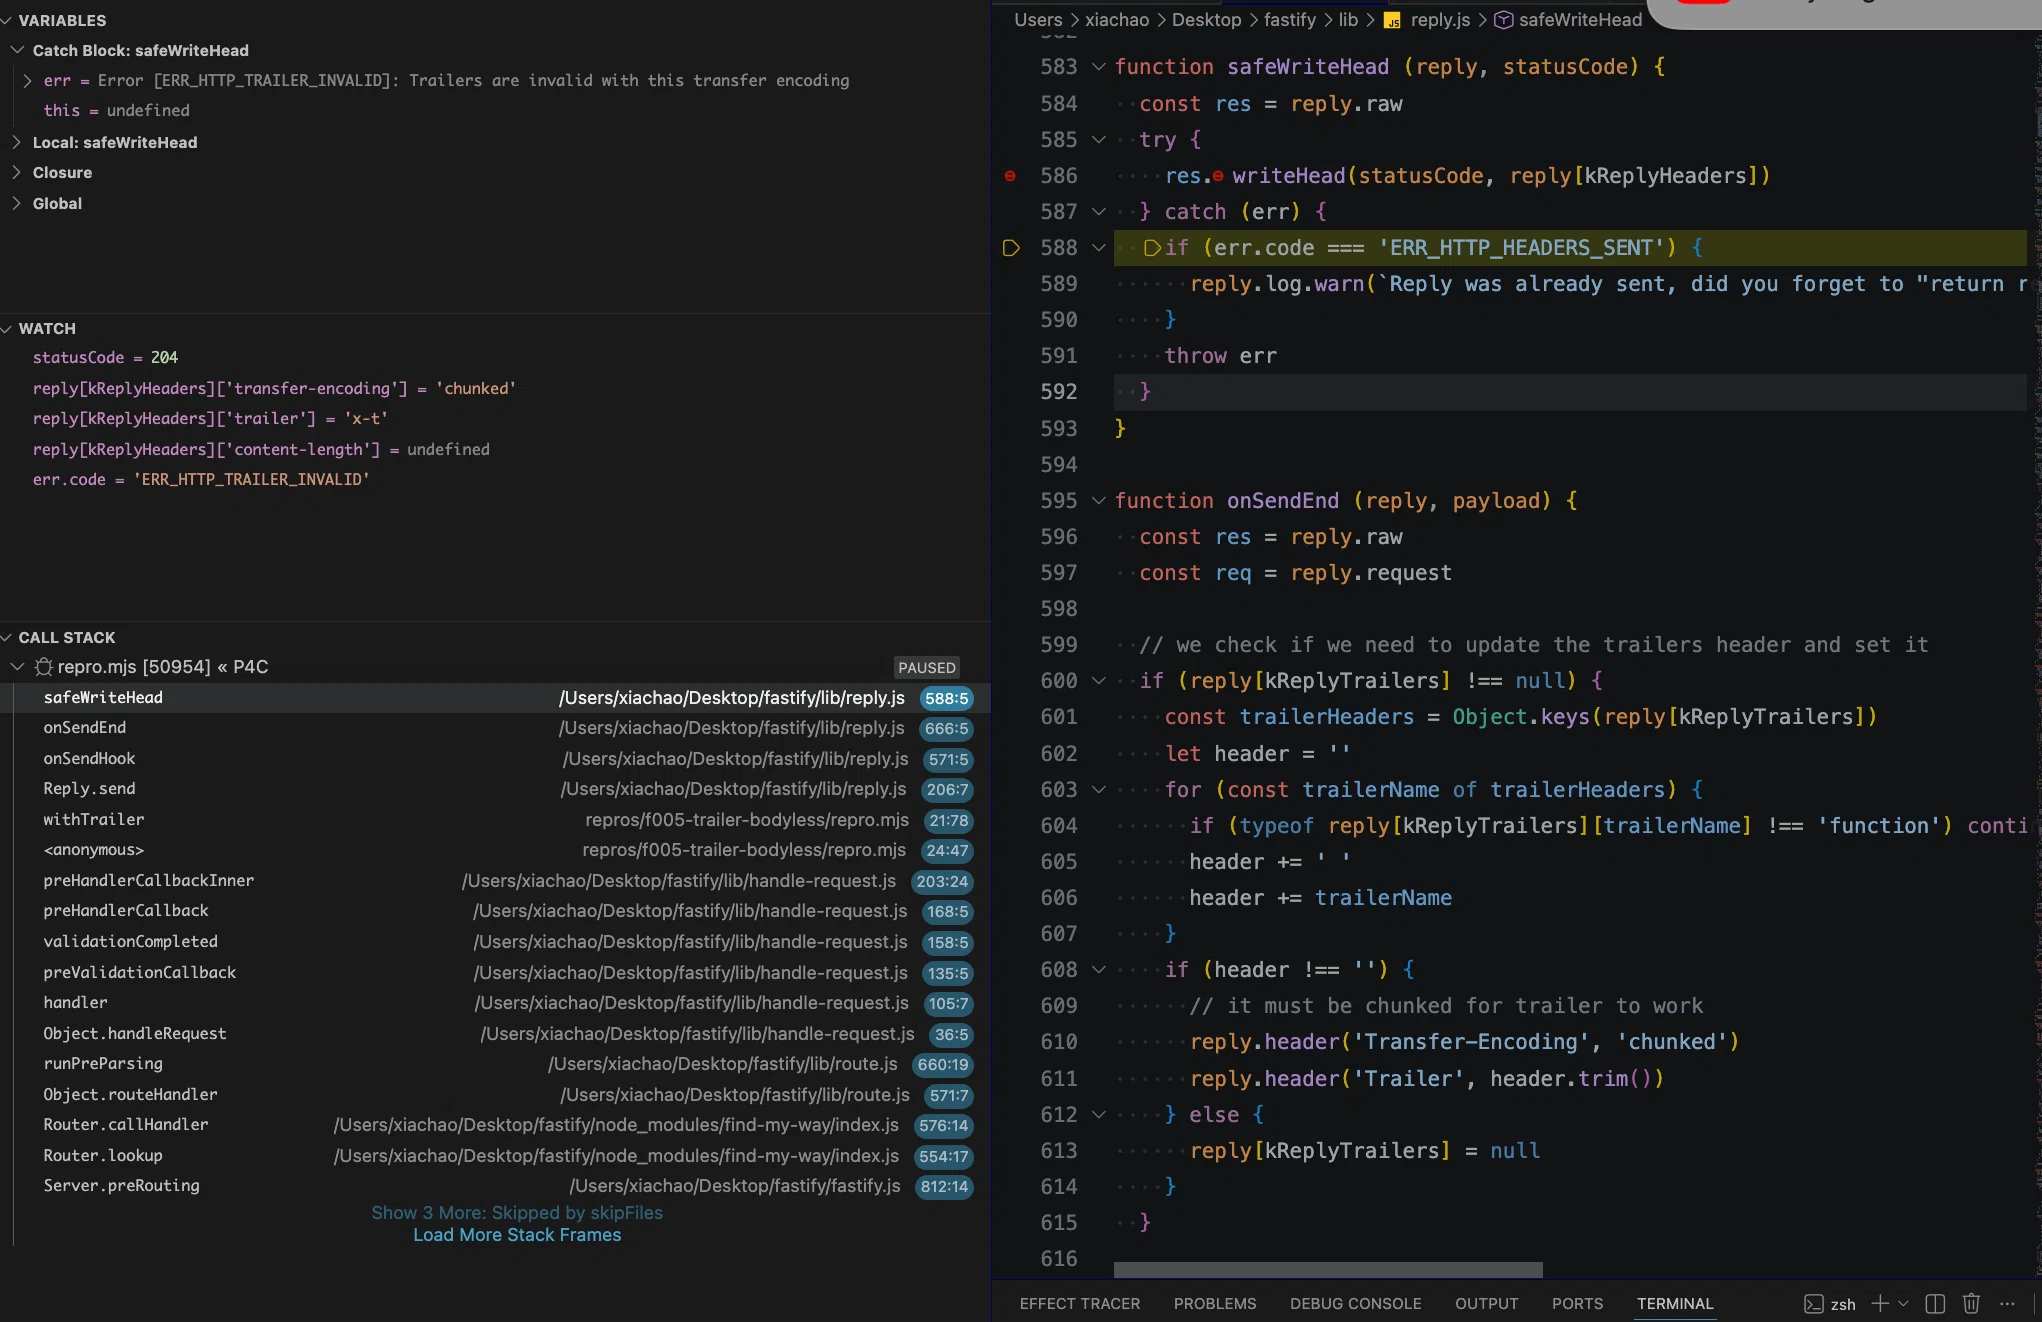
Task: Expand the Closure scope
Action: 17,173
